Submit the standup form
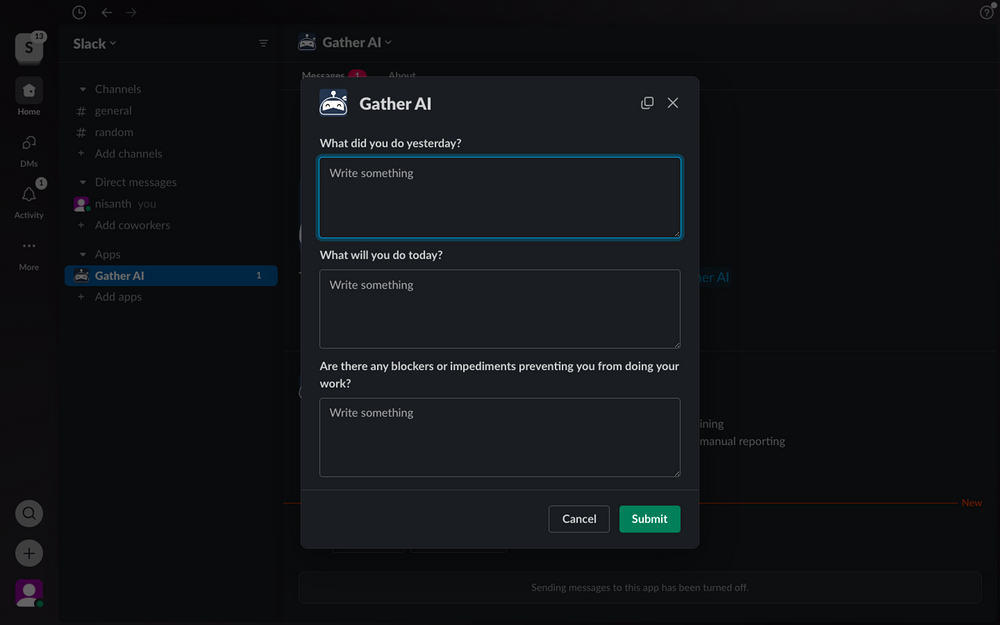 pos(649,518)
